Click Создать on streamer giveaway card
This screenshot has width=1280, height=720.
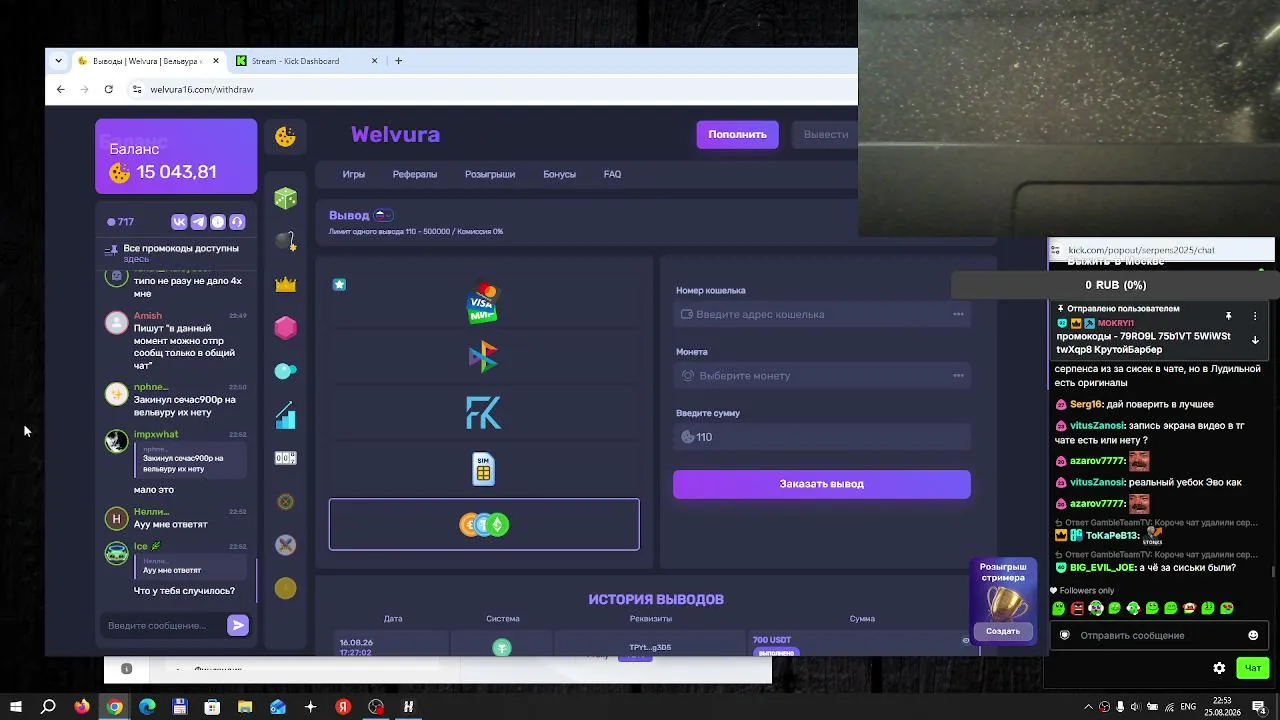click(x=1003, y=631)
